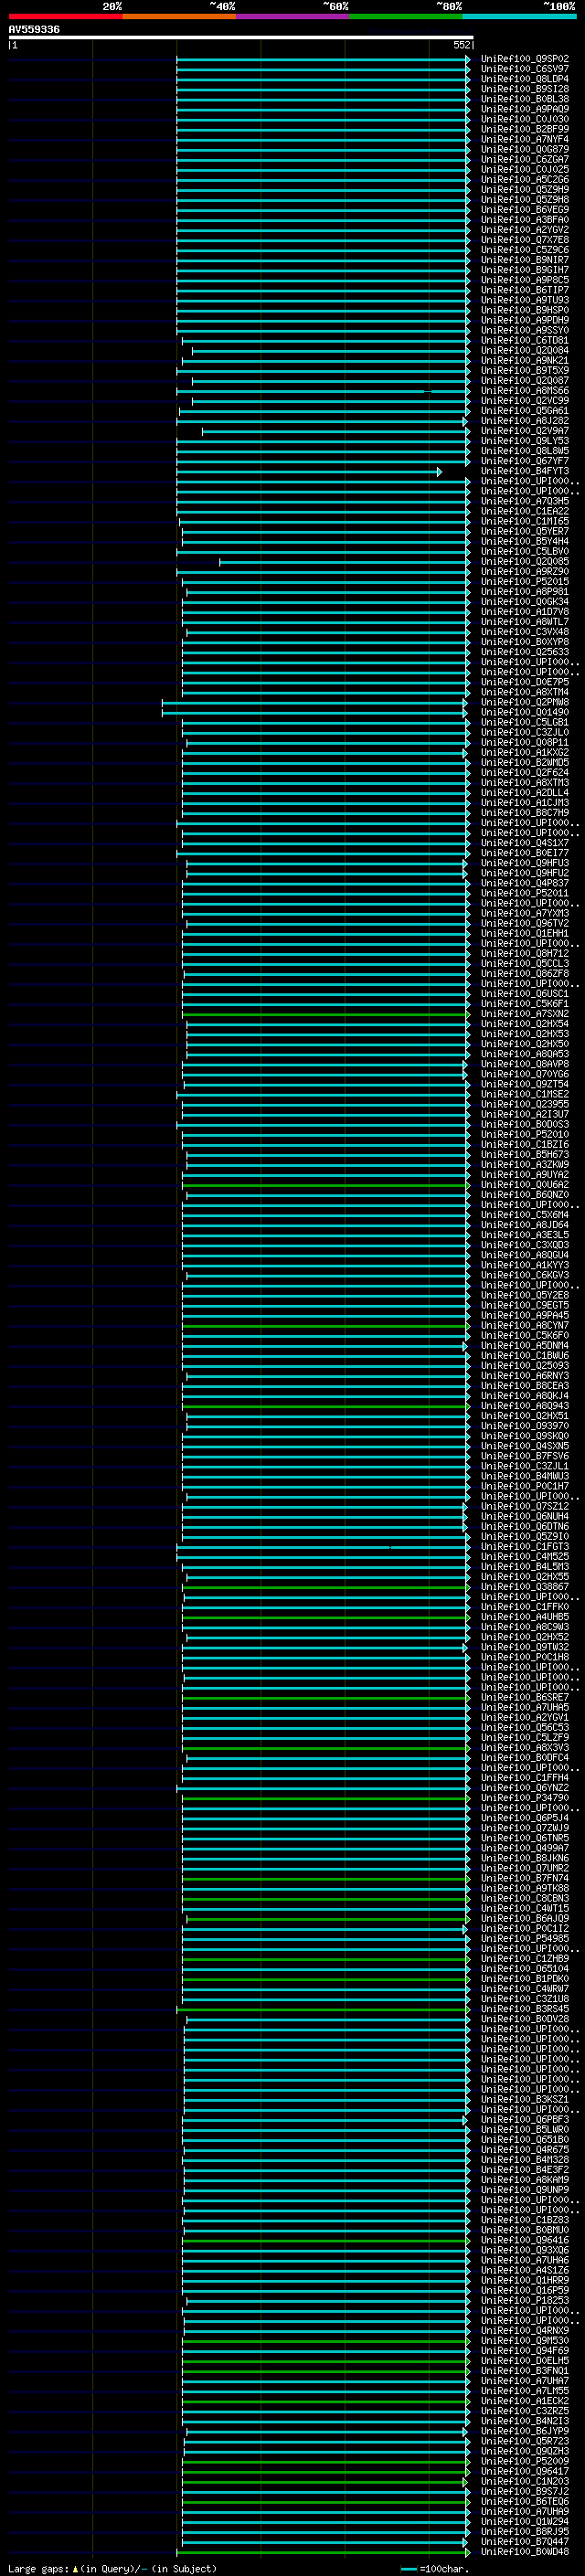Screen dimensions: 585x2576
Task: Click the 552 query length label
Action: coord(462,45)
